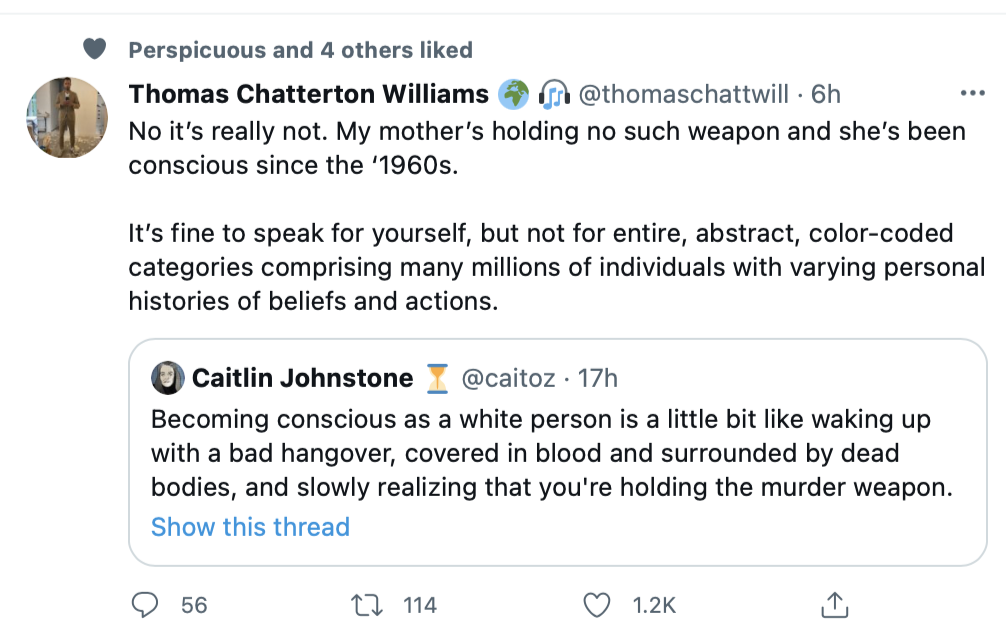
Task: Open the quoted tweet text about becoming conscious
Action: point(552,453)
